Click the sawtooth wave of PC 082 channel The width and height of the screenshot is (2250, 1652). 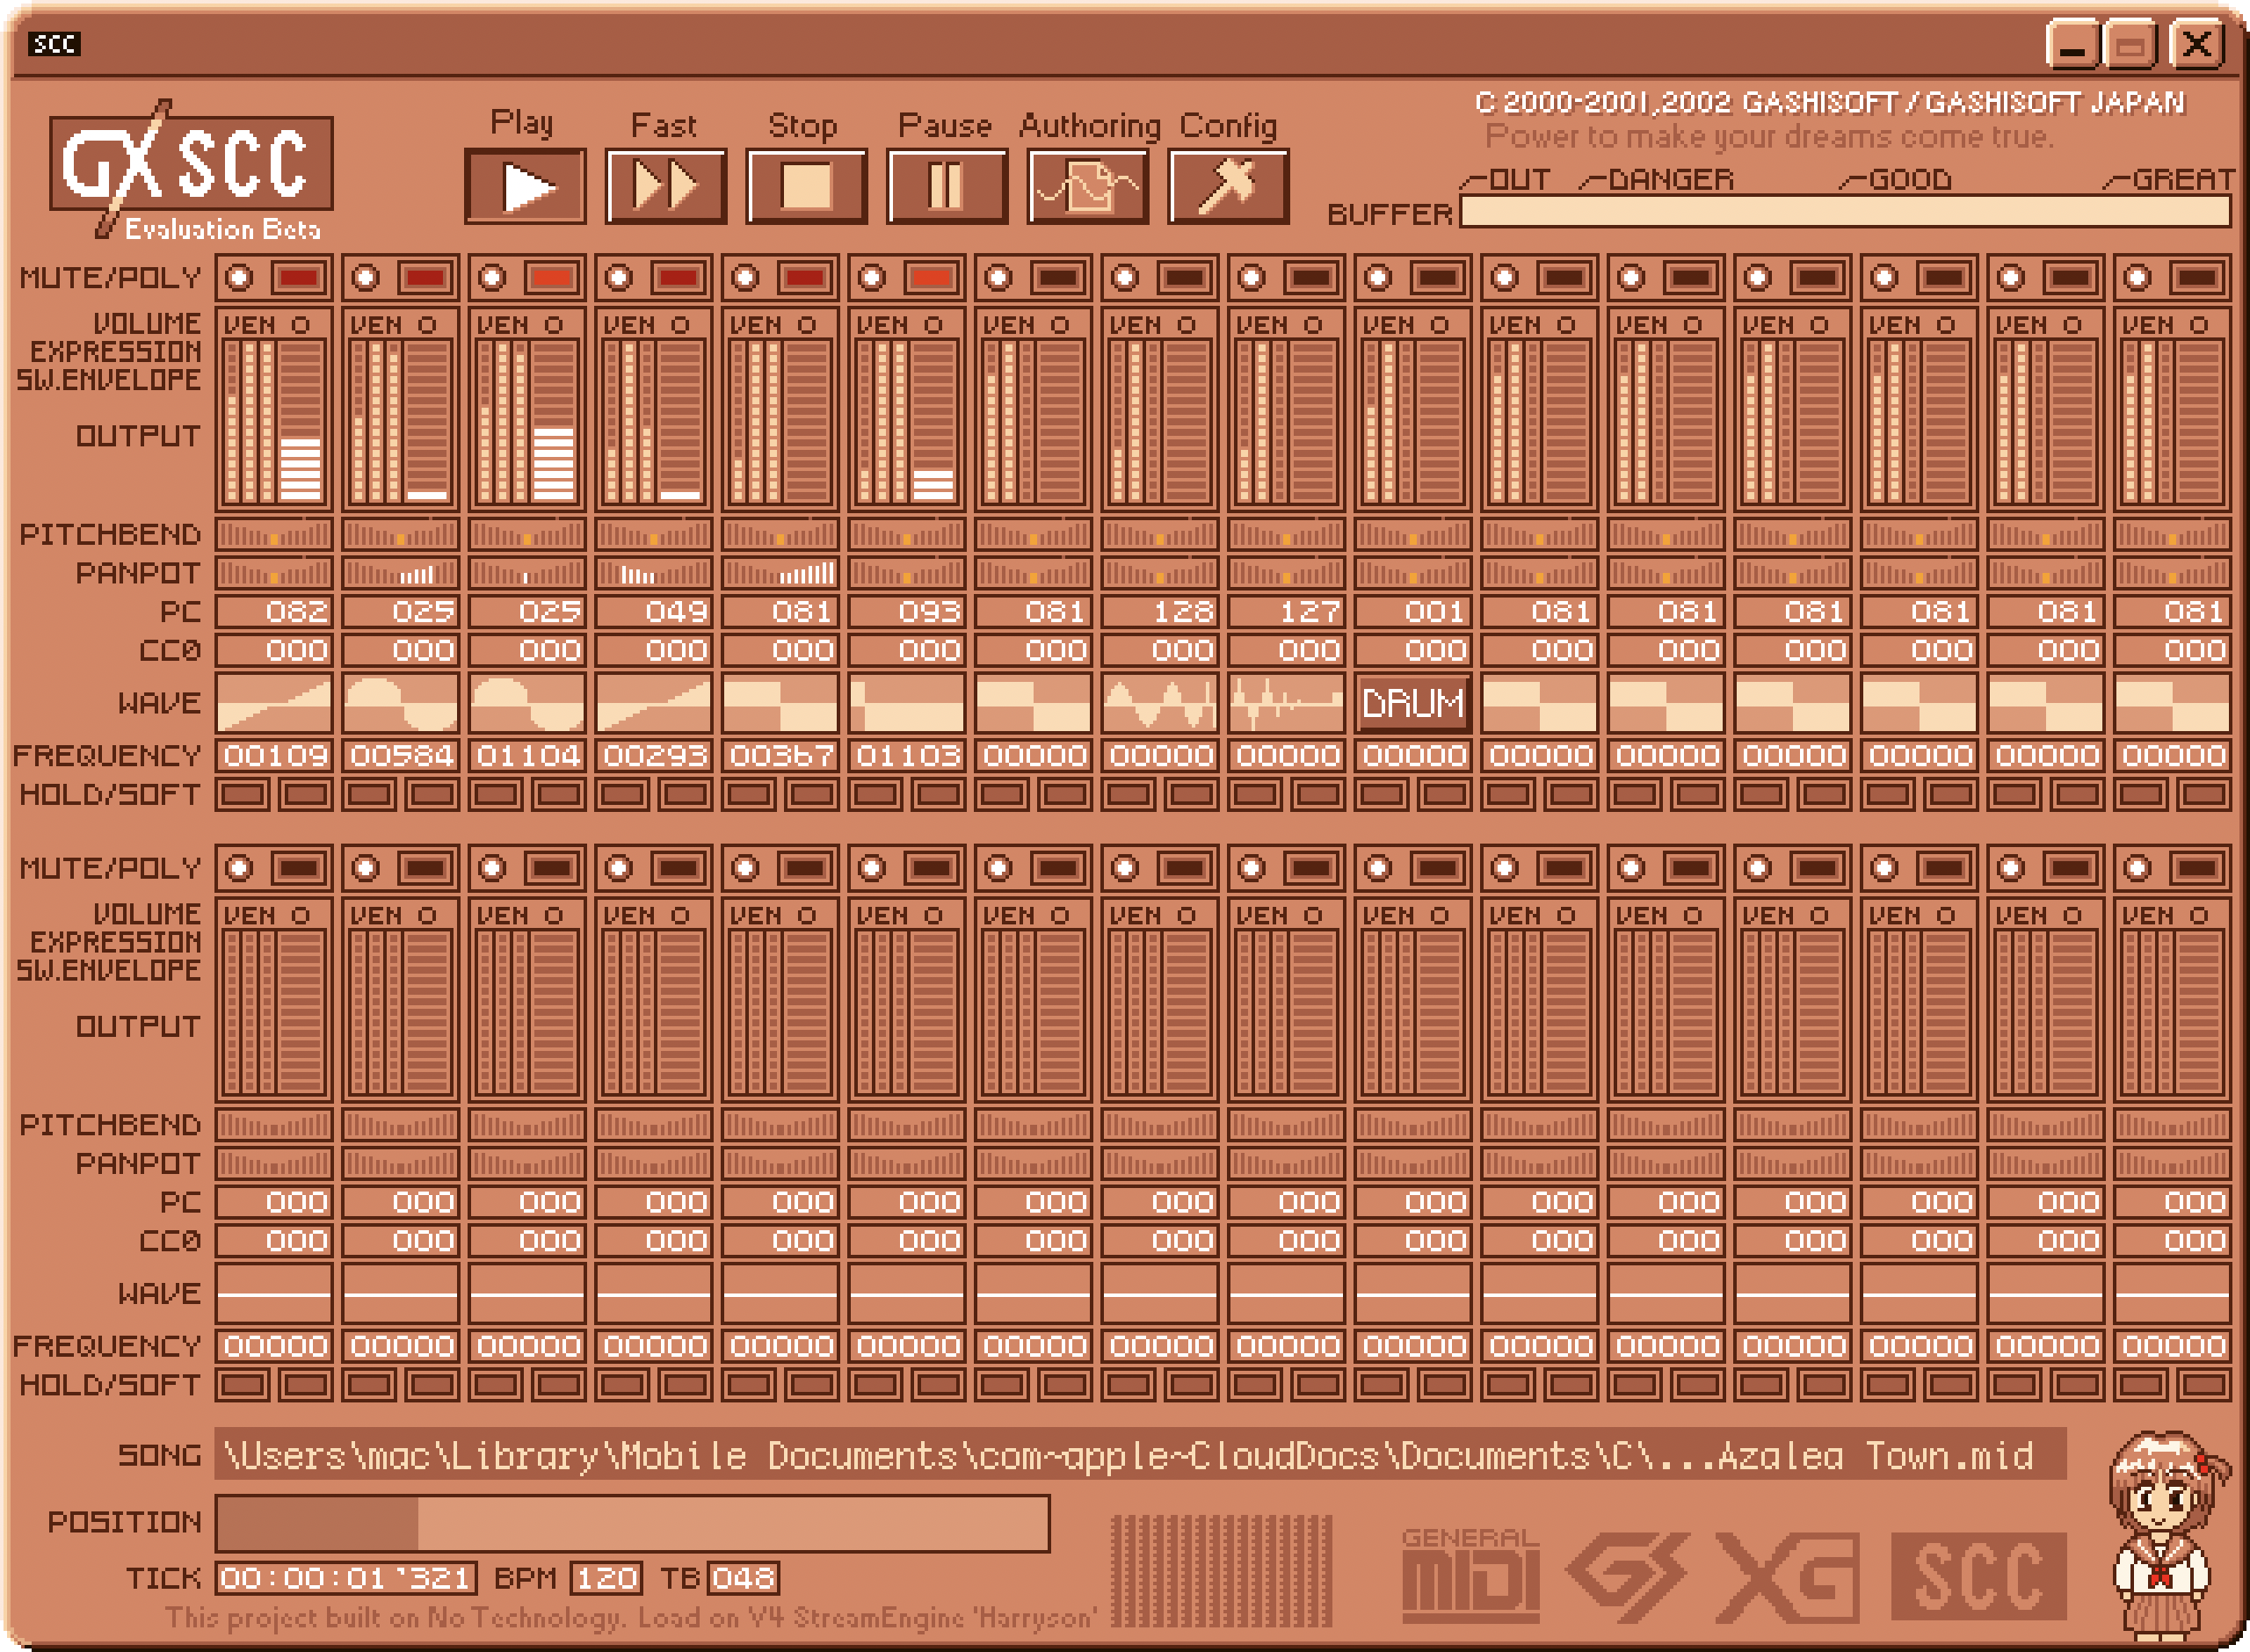(274, 703)
